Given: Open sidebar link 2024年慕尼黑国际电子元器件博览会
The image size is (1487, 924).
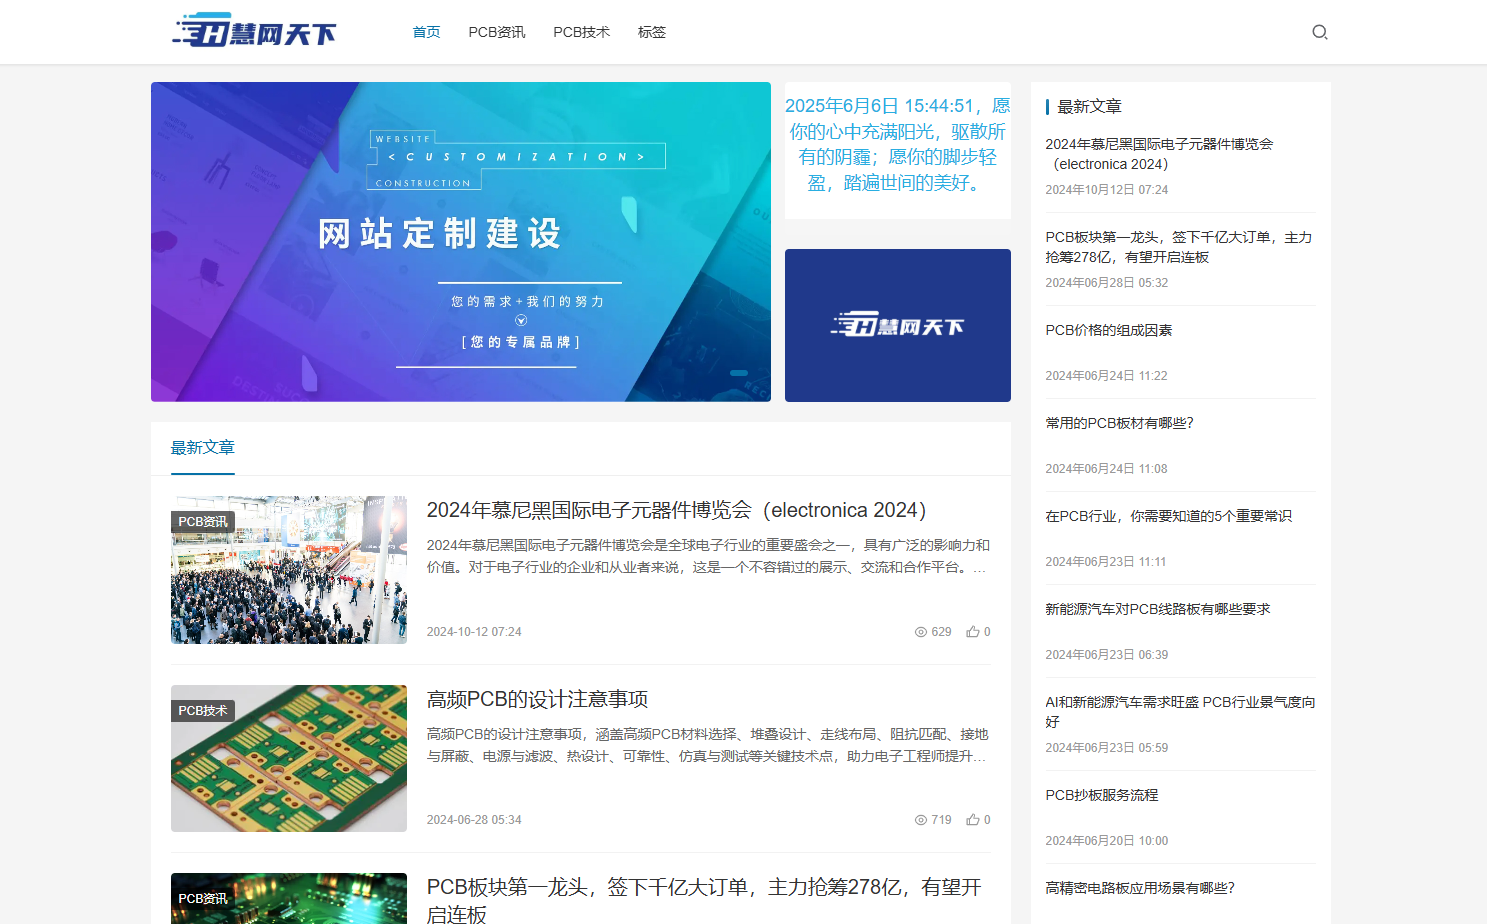Looking at the screenshot, I should (x=1159, y=154).
